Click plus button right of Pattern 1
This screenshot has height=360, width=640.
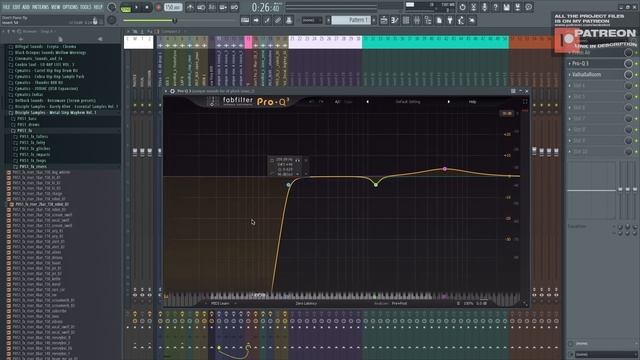pyautogui.click(x=374, y=20)
